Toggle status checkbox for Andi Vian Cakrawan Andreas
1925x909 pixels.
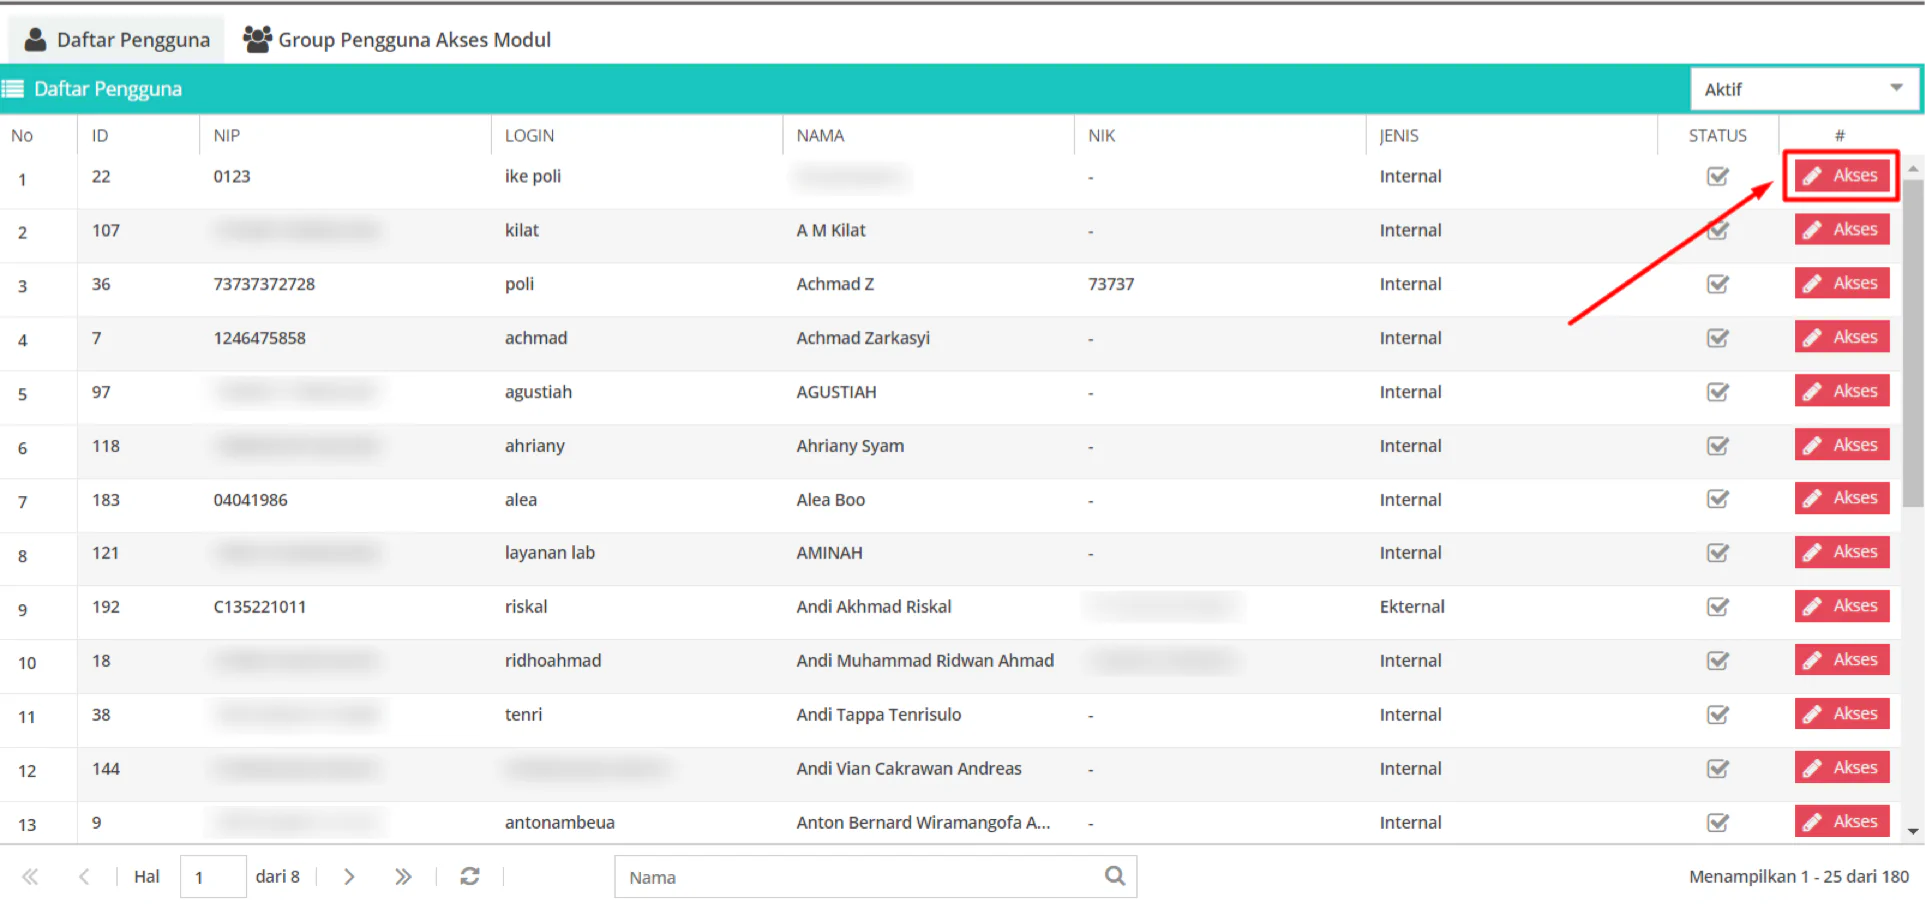tap(1717, 769)
